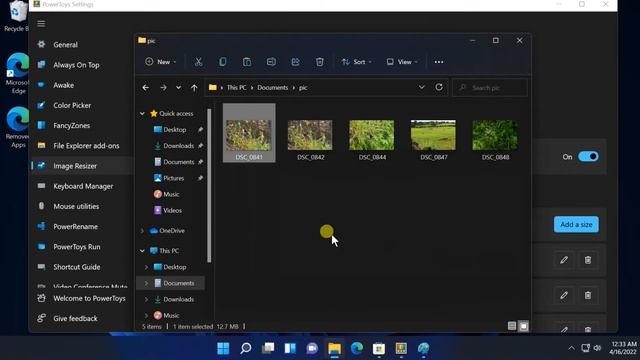Click the Rename icon in File Explorer toolbar
Screen dimensions: 640x360
(271, 62)
